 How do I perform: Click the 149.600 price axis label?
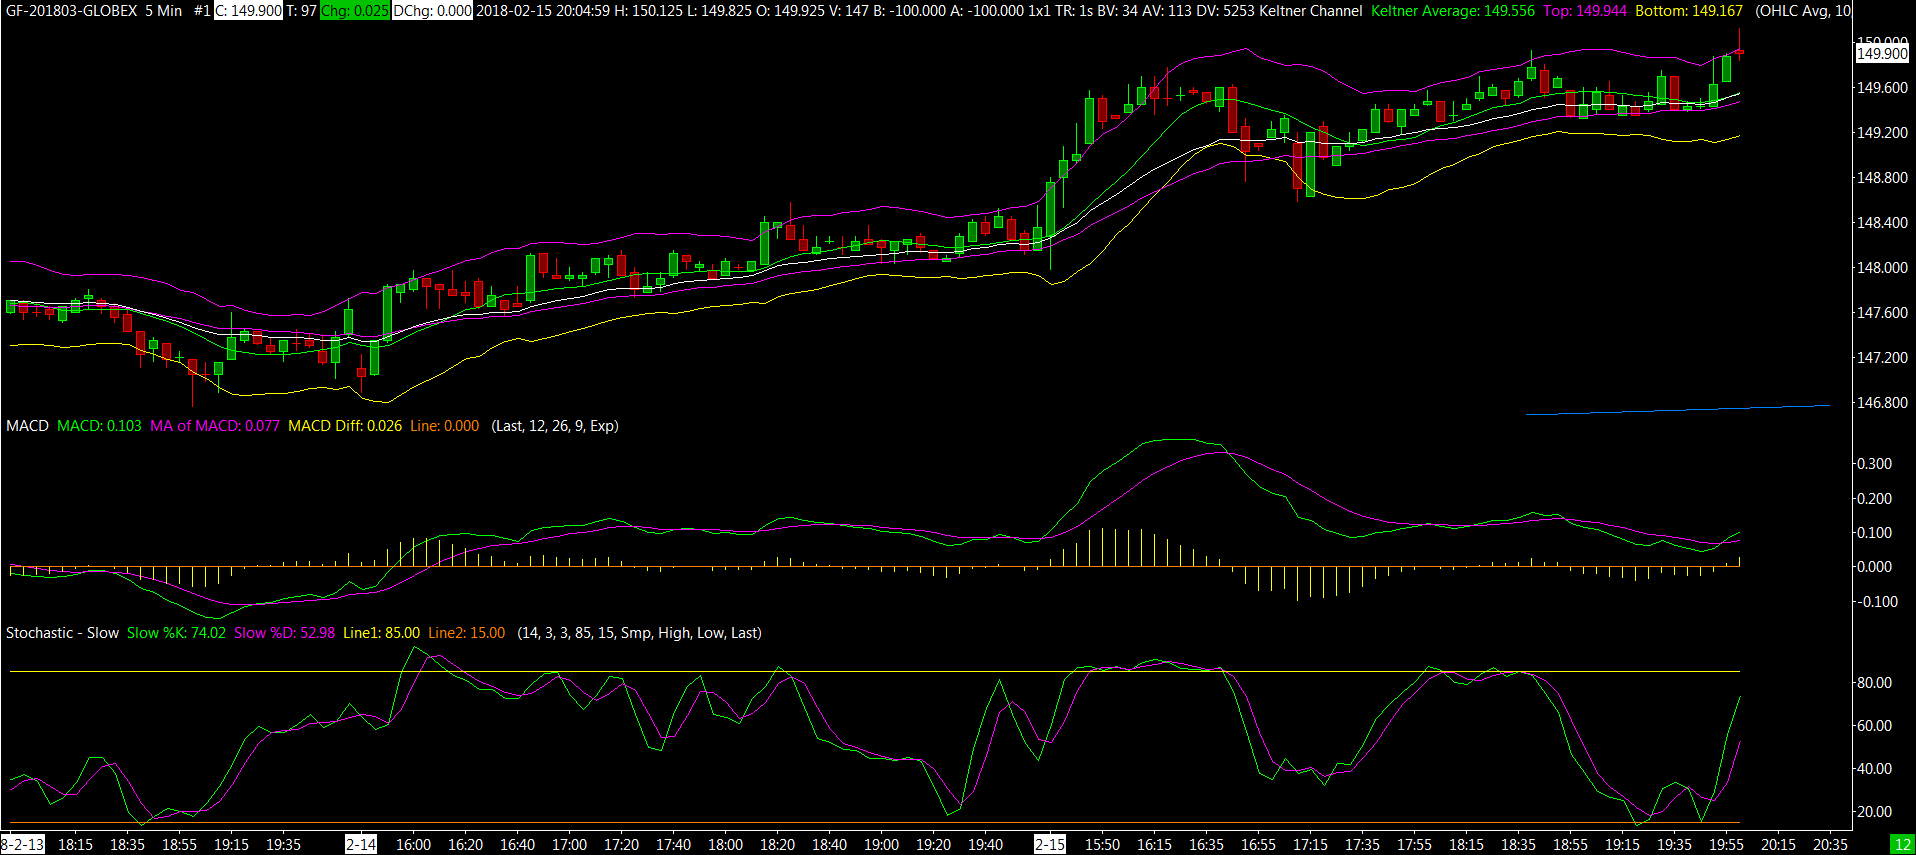(x=1882, y=88)
